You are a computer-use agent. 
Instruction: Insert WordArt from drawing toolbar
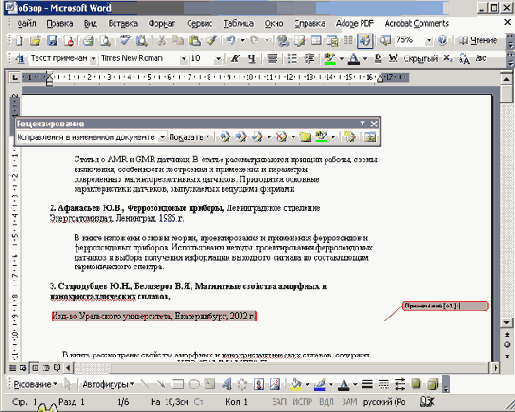tap(227, 384)
